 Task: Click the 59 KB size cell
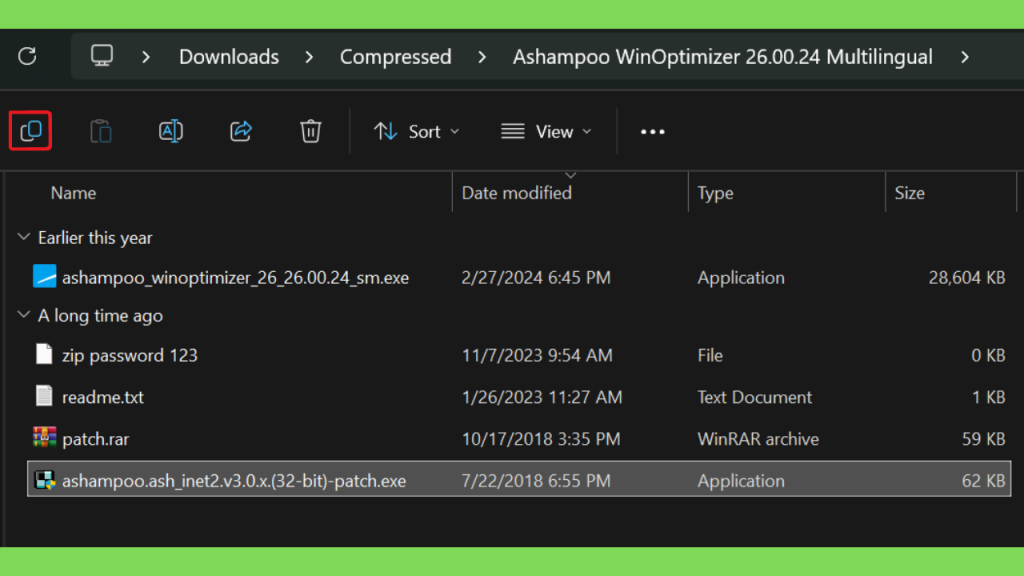coord(983,439)
